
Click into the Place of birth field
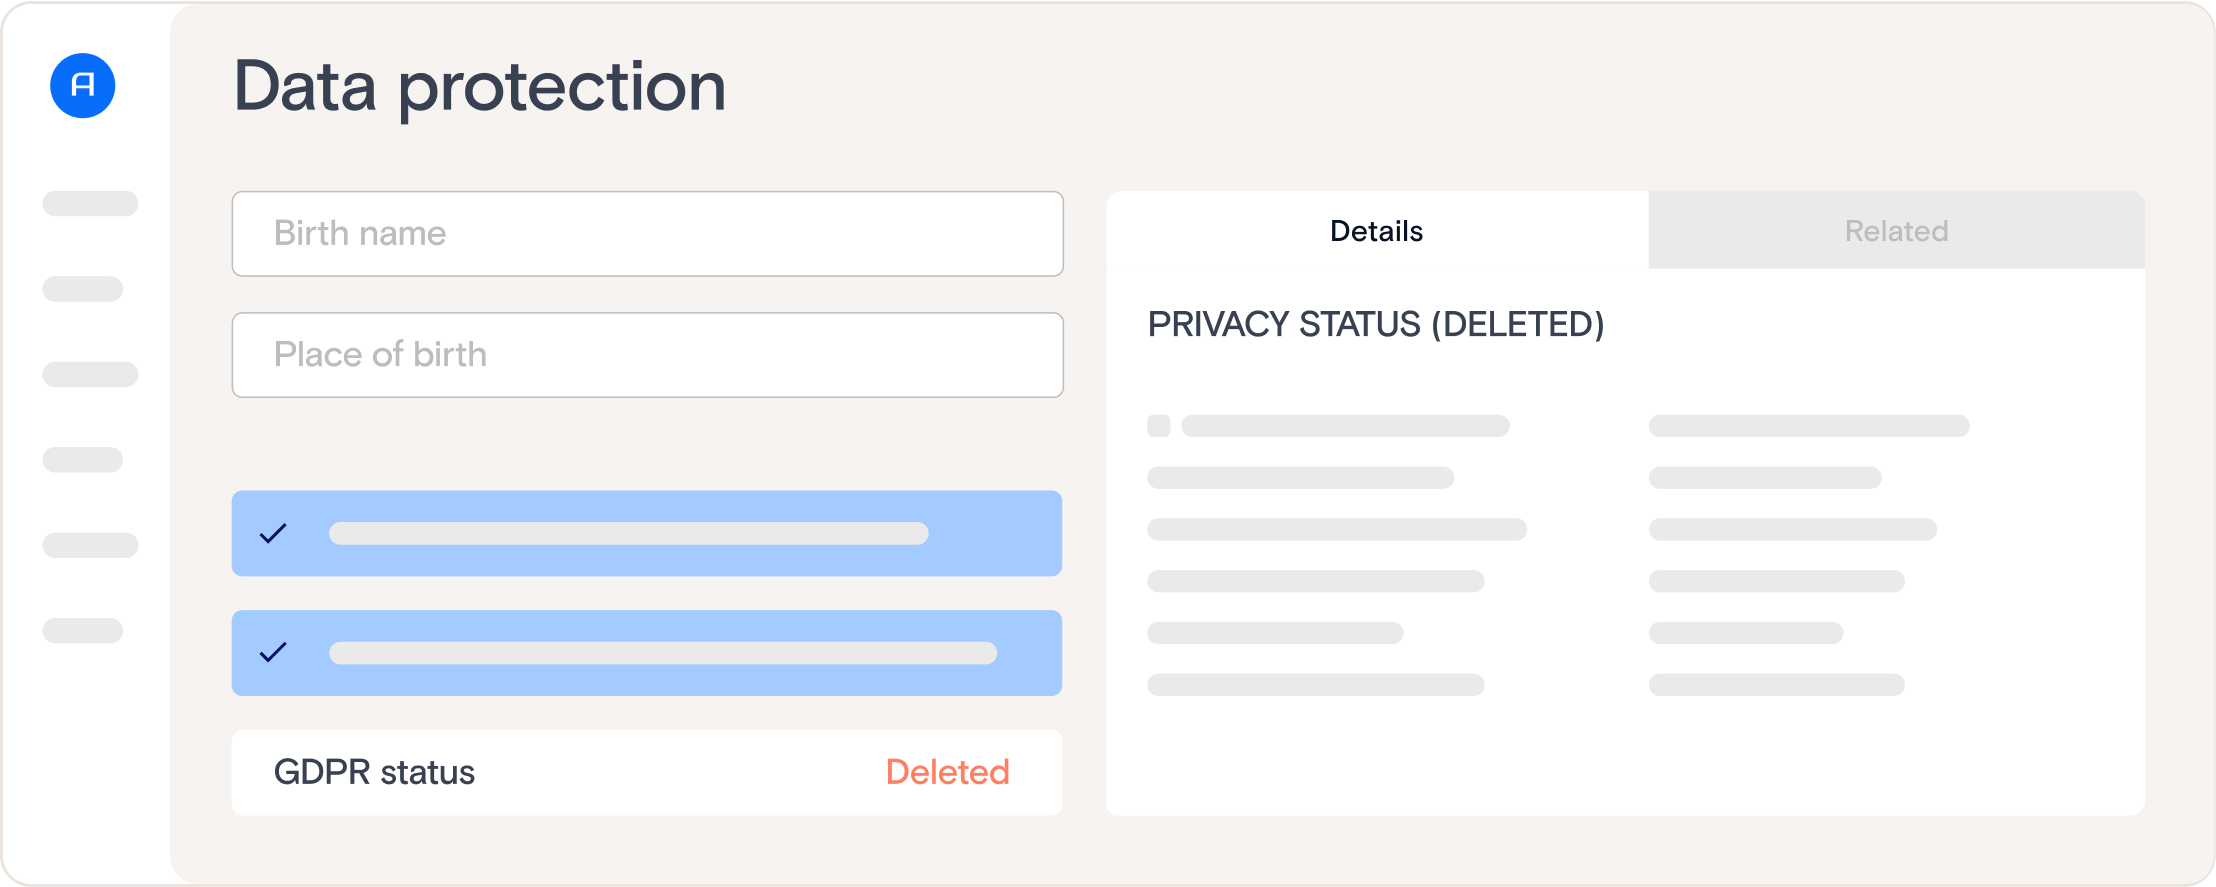click(x=647, y=355)
